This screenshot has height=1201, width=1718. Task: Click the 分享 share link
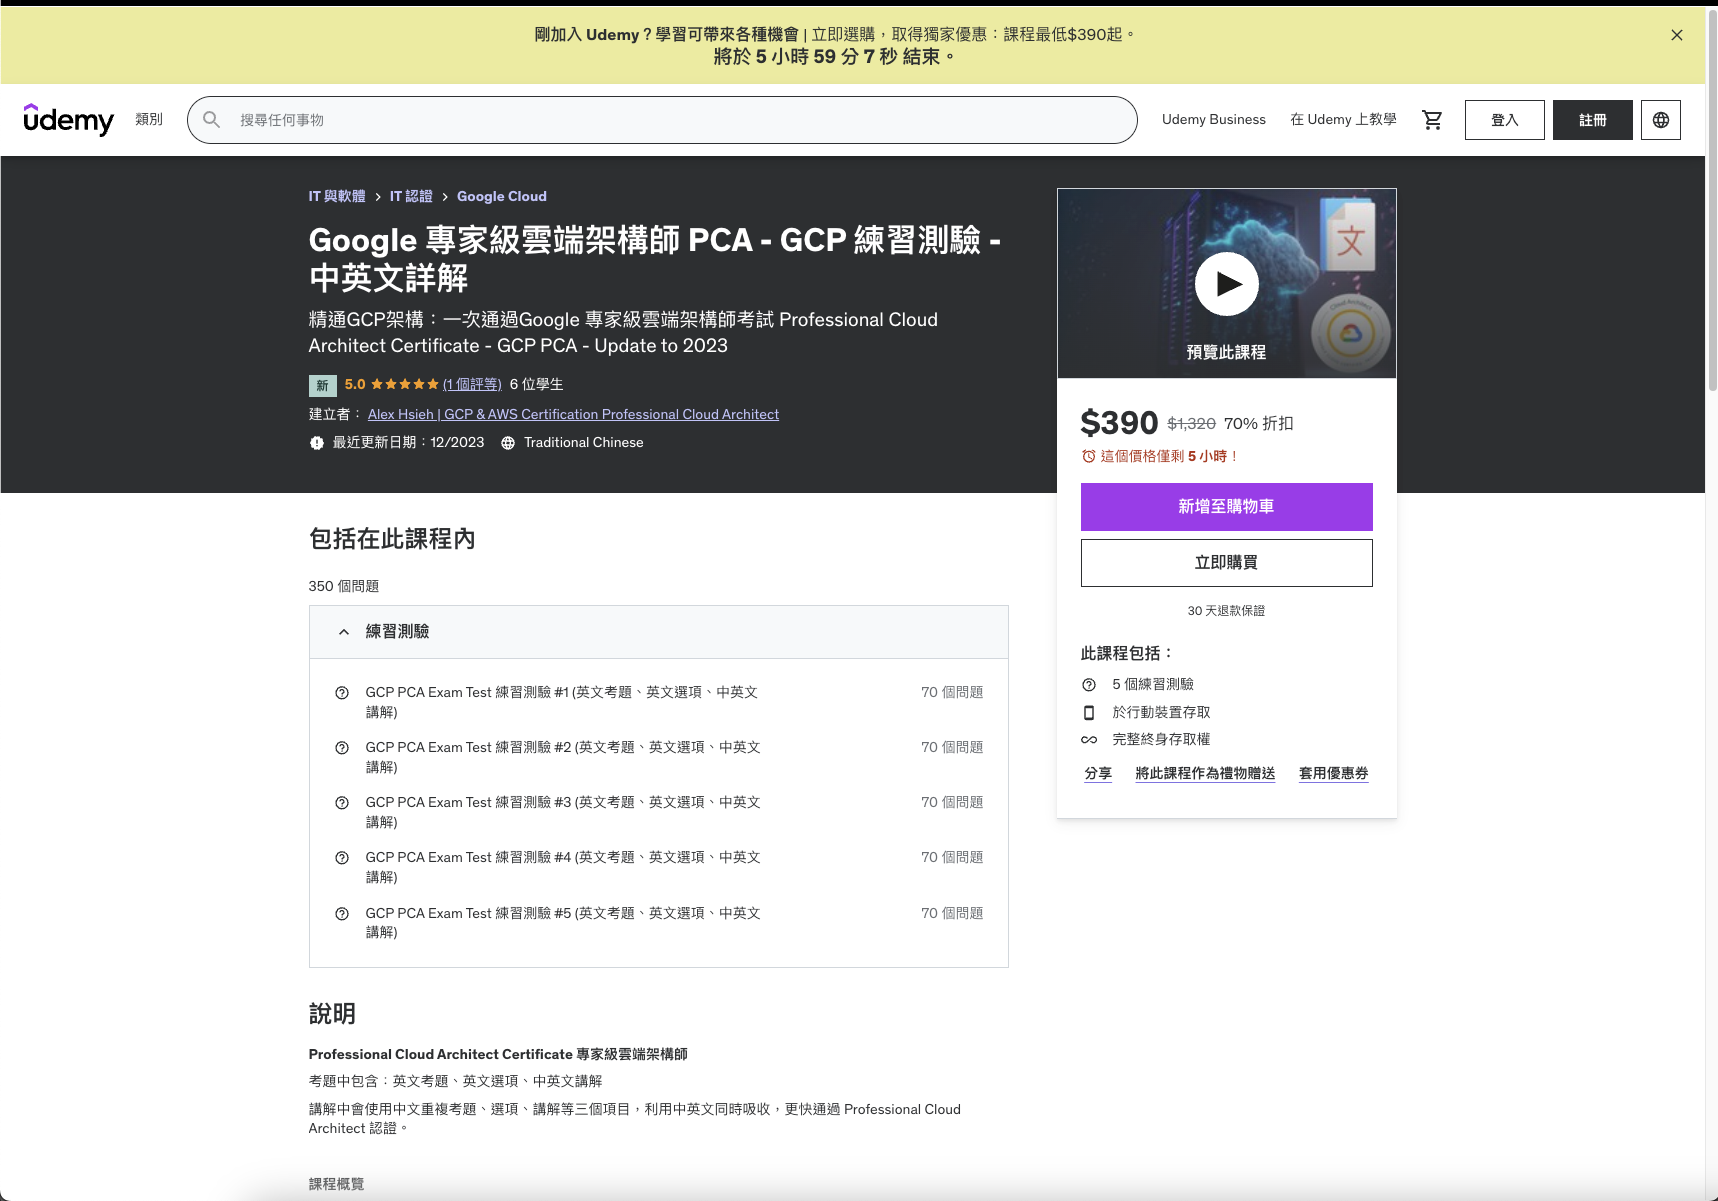[x=1098, y=774]
